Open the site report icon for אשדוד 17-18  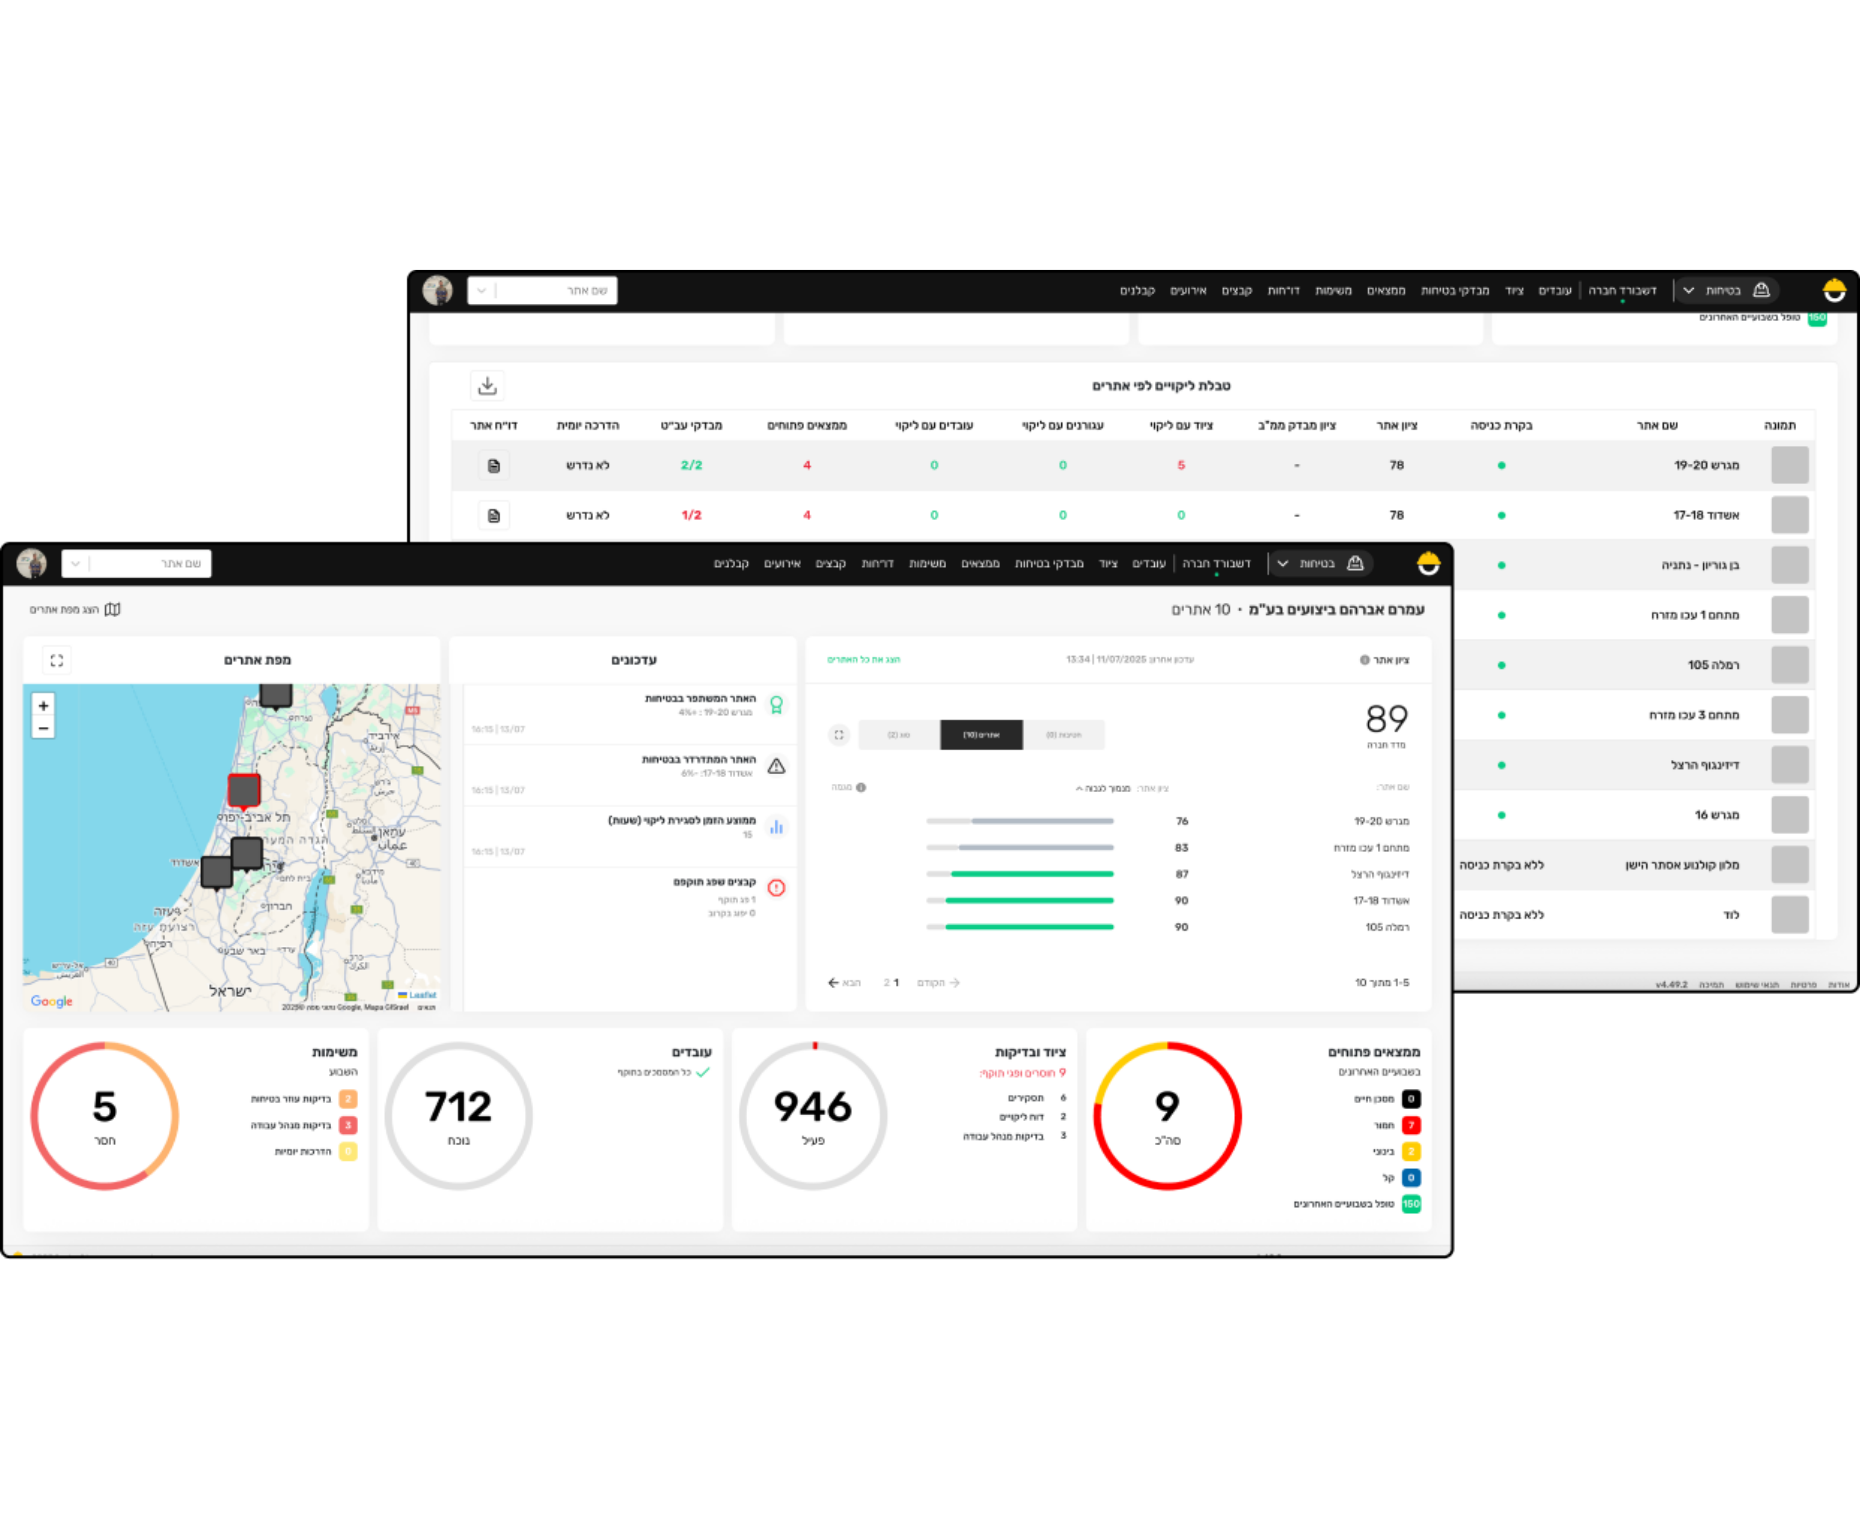click(x=493, y=516)
